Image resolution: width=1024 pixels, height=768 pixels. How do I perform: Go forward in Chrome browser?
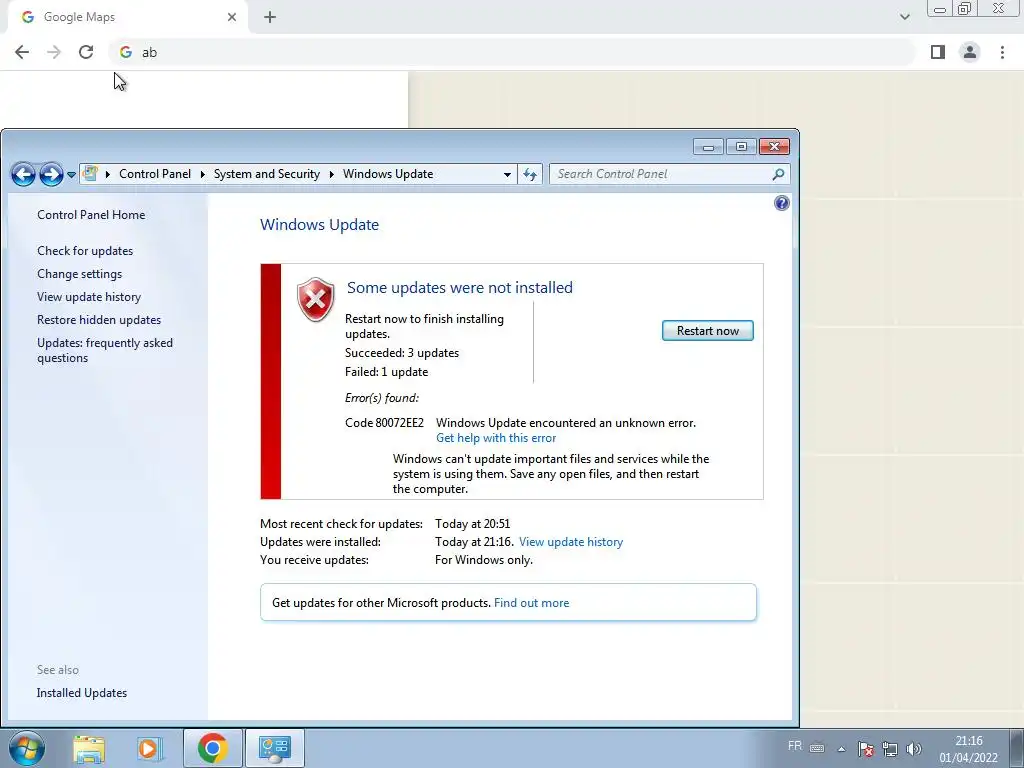(54, 52)
